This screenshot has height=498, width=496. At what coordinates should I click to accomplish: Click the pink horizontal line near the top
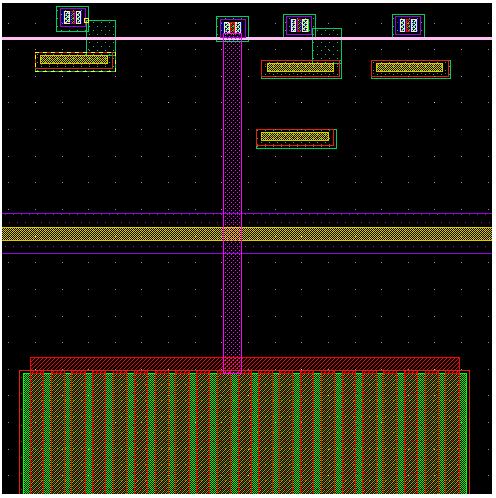247,39
